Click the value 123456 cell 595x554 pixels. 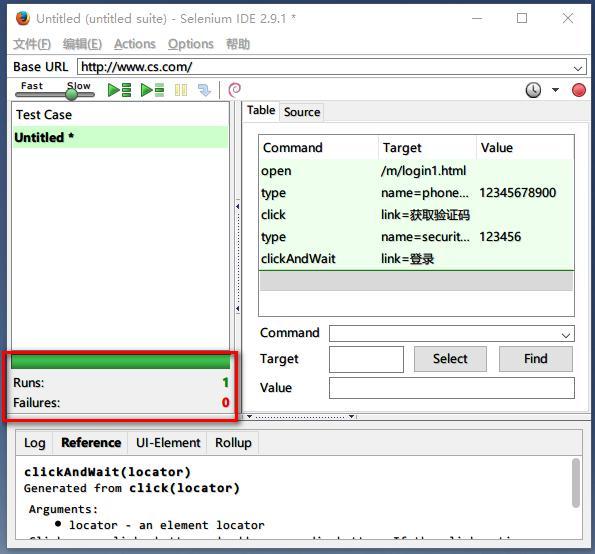point(500,237)
